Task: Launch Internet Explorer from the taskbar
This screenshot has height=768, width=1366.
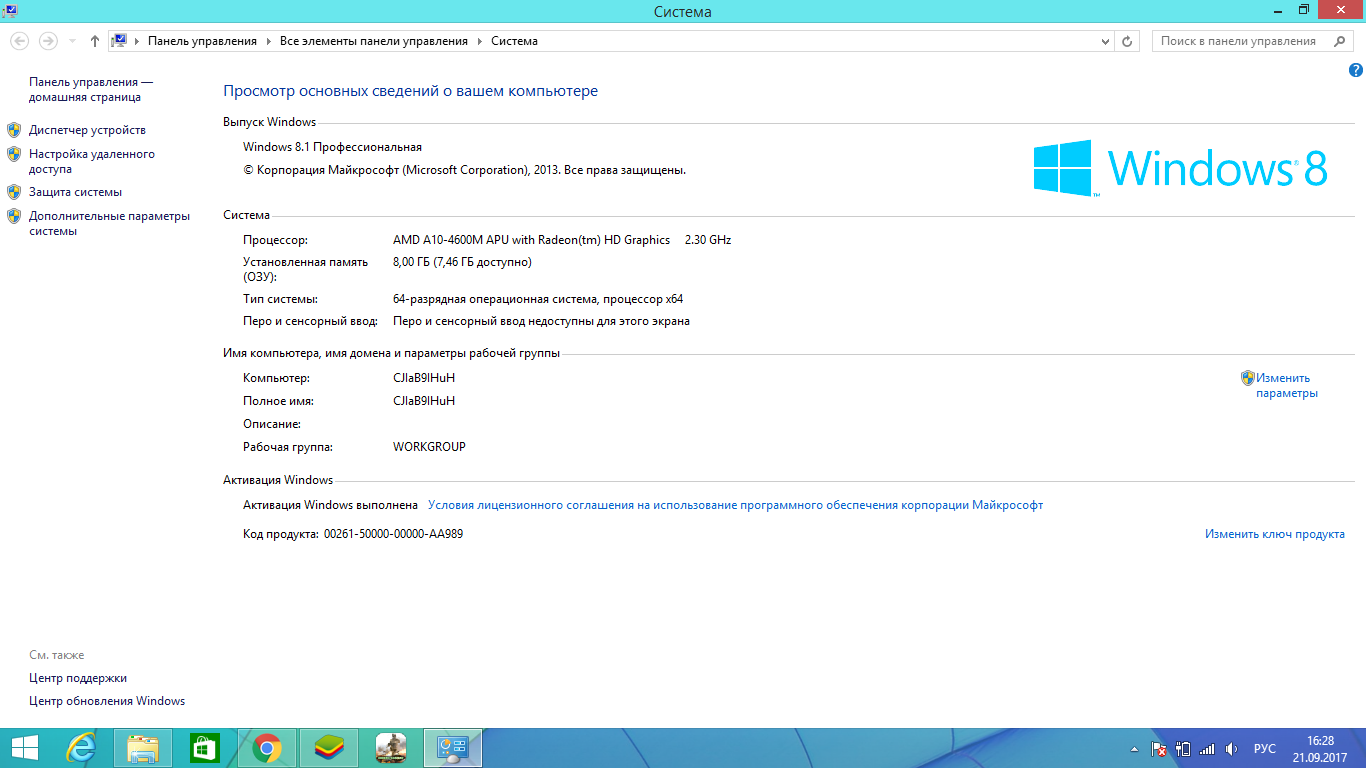Action: (x=81, y=748)
